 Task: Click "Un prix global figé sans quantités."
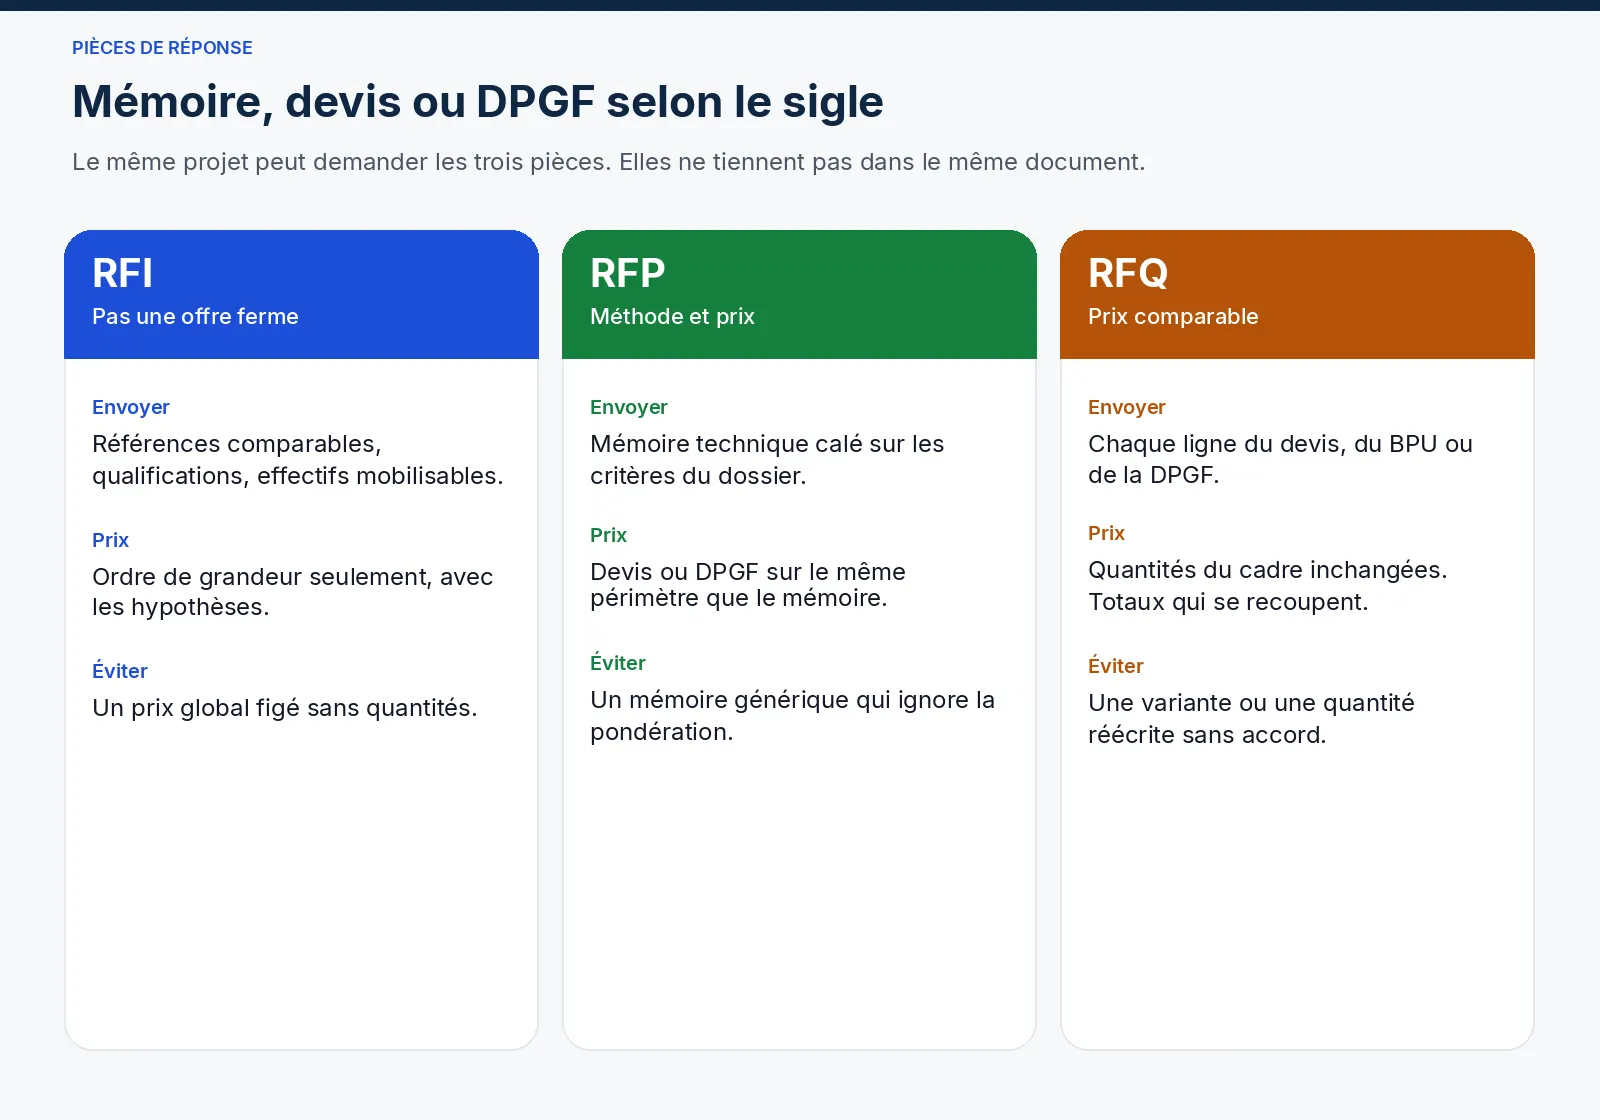pos(285,708)
